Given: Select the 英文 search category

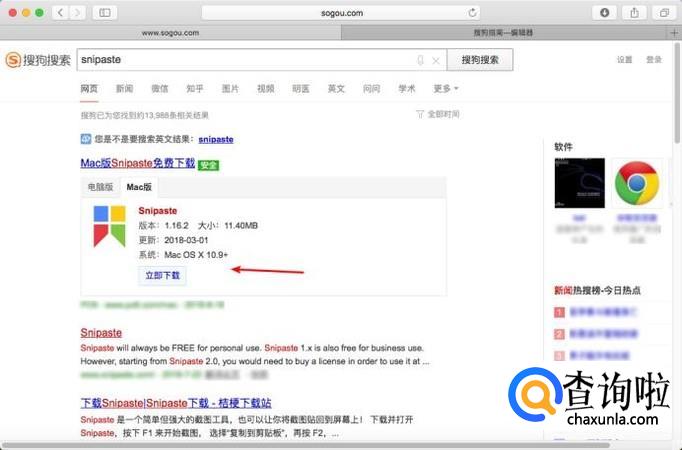Looking at the screenshot, I should [336, 89].
